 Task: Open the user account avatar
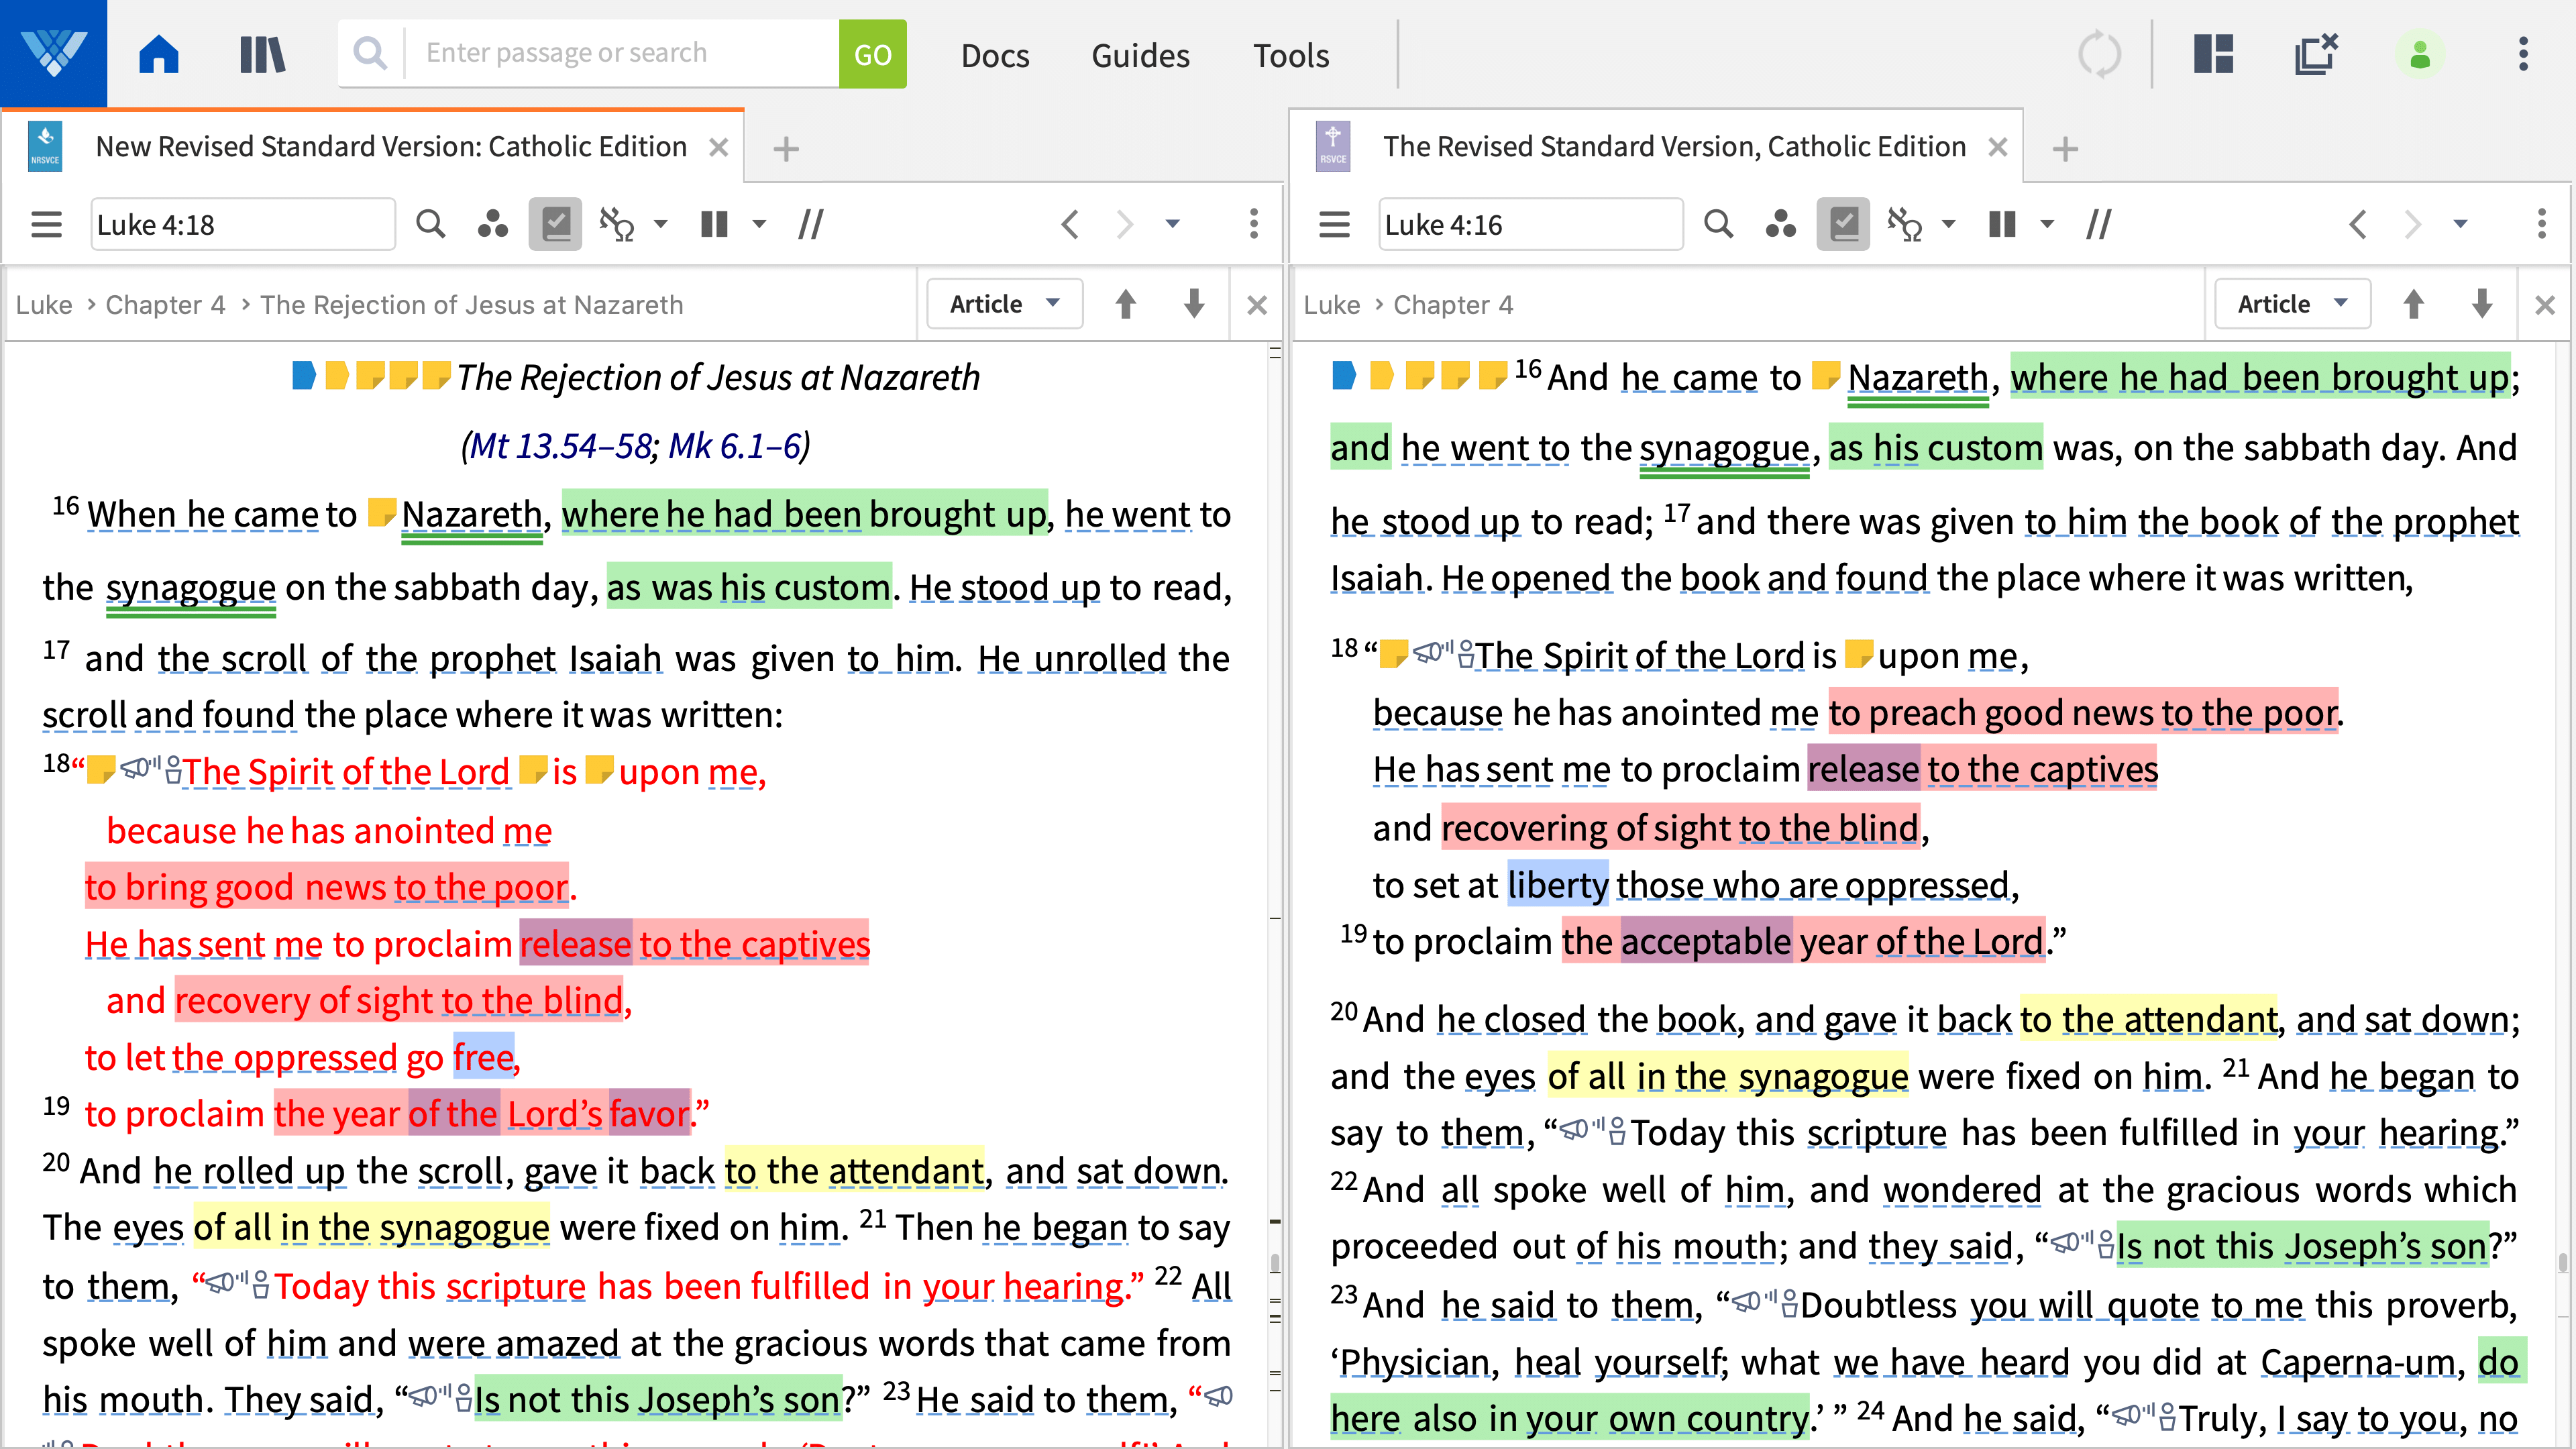(2420, 54)
